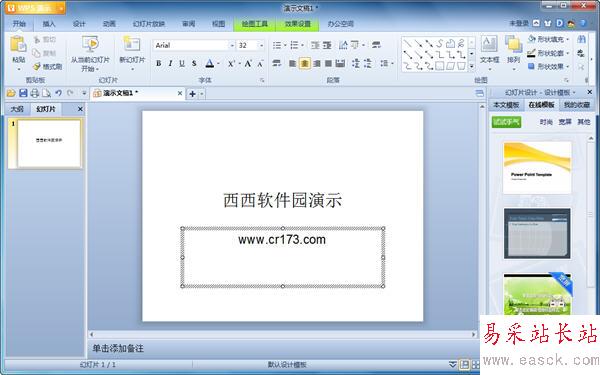
Task: Switch to My Favorites templates tab
Action: (577, 104)
